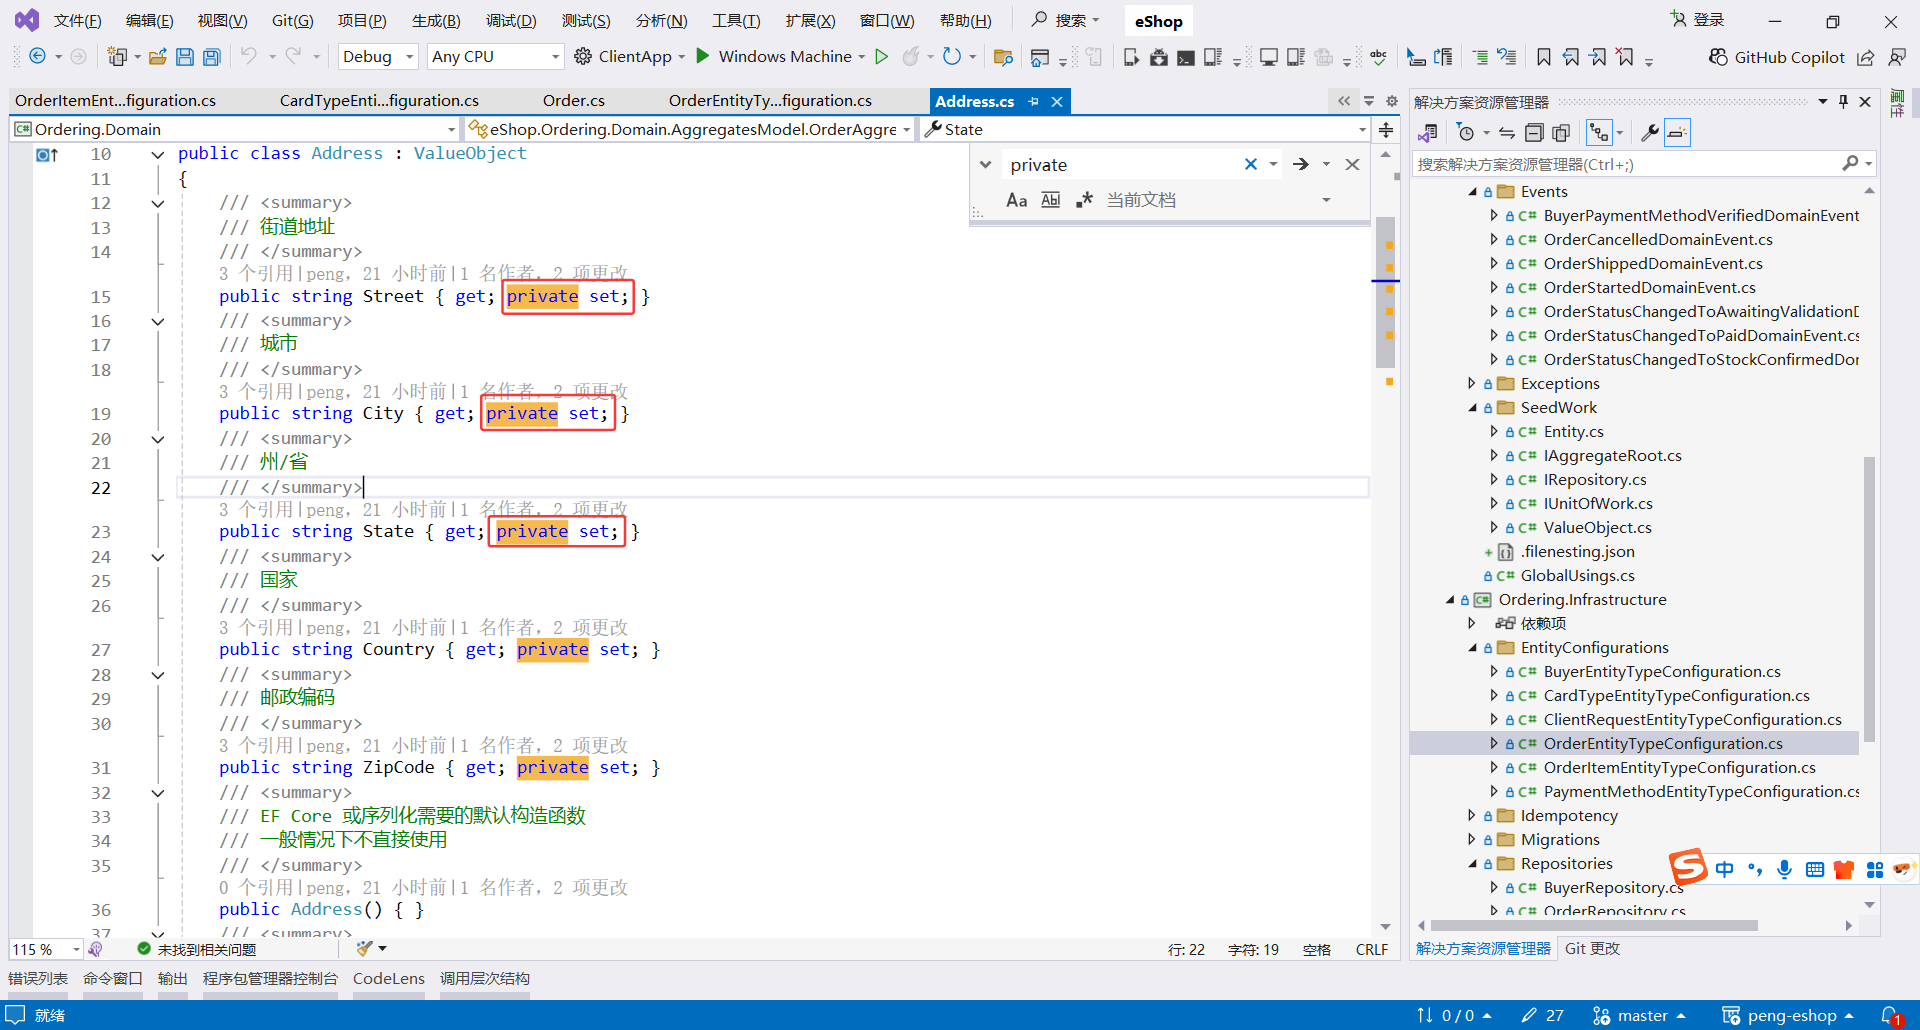1920x1030 pixels.
Task: Open the code cleanup broom icon
Action: (x=364, y=949)
